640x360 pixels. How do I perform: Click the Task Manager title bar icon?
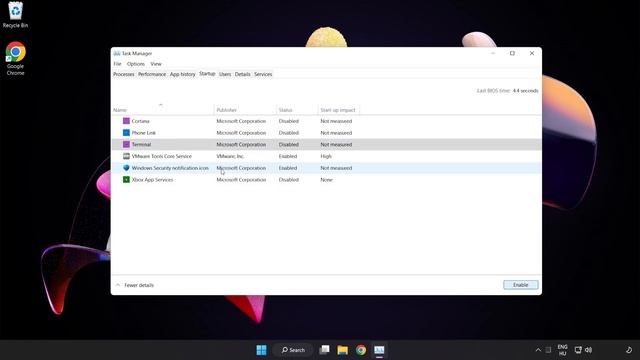117,53
